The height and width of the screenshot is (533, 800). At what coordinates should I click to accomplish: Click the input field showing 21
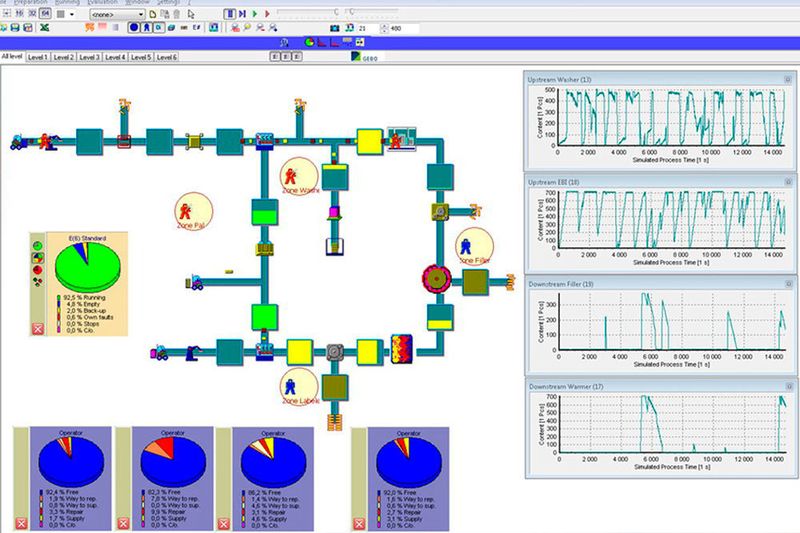coord(367,29)
